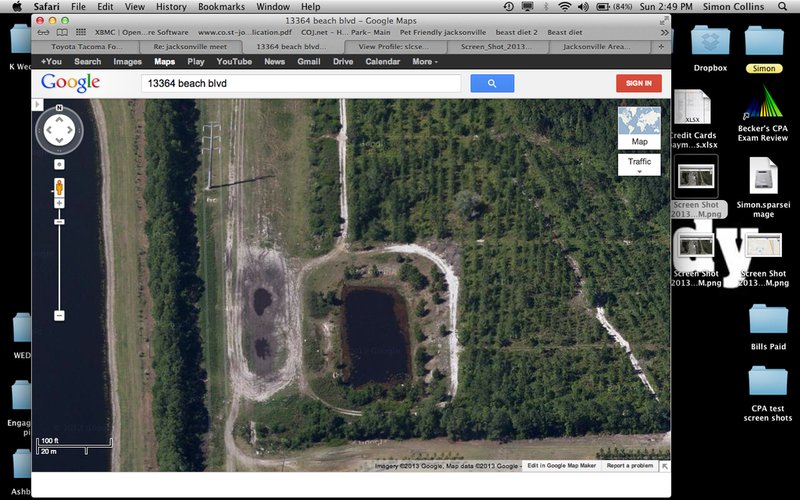Click the blue magnifier search button
Image resolution: width=800 pixels, height=500 pixels.
[x=492, y=83]
